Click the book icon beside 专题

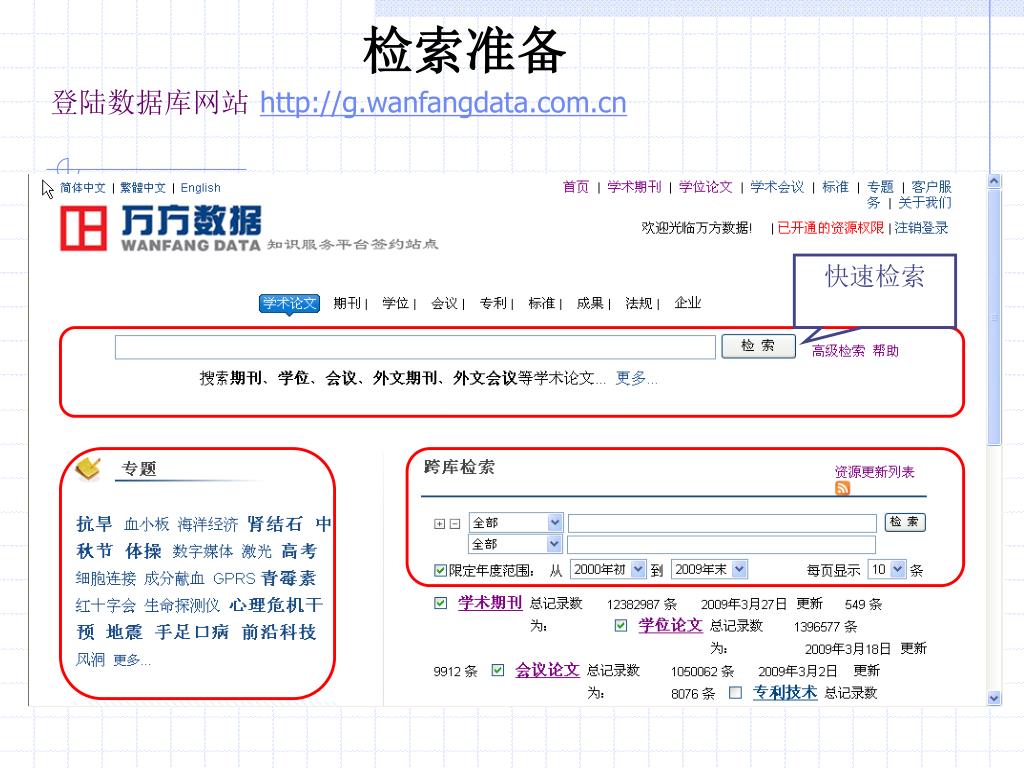coord(88,468)
